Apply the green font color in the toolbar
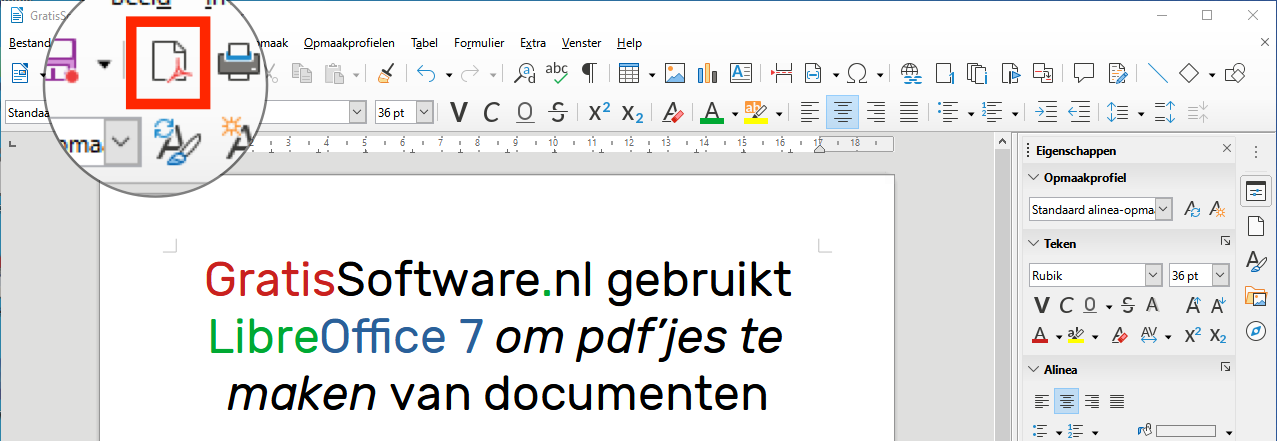Image resolution: width=1277 pixels, height=441 pixels. [x=711, y=112]
